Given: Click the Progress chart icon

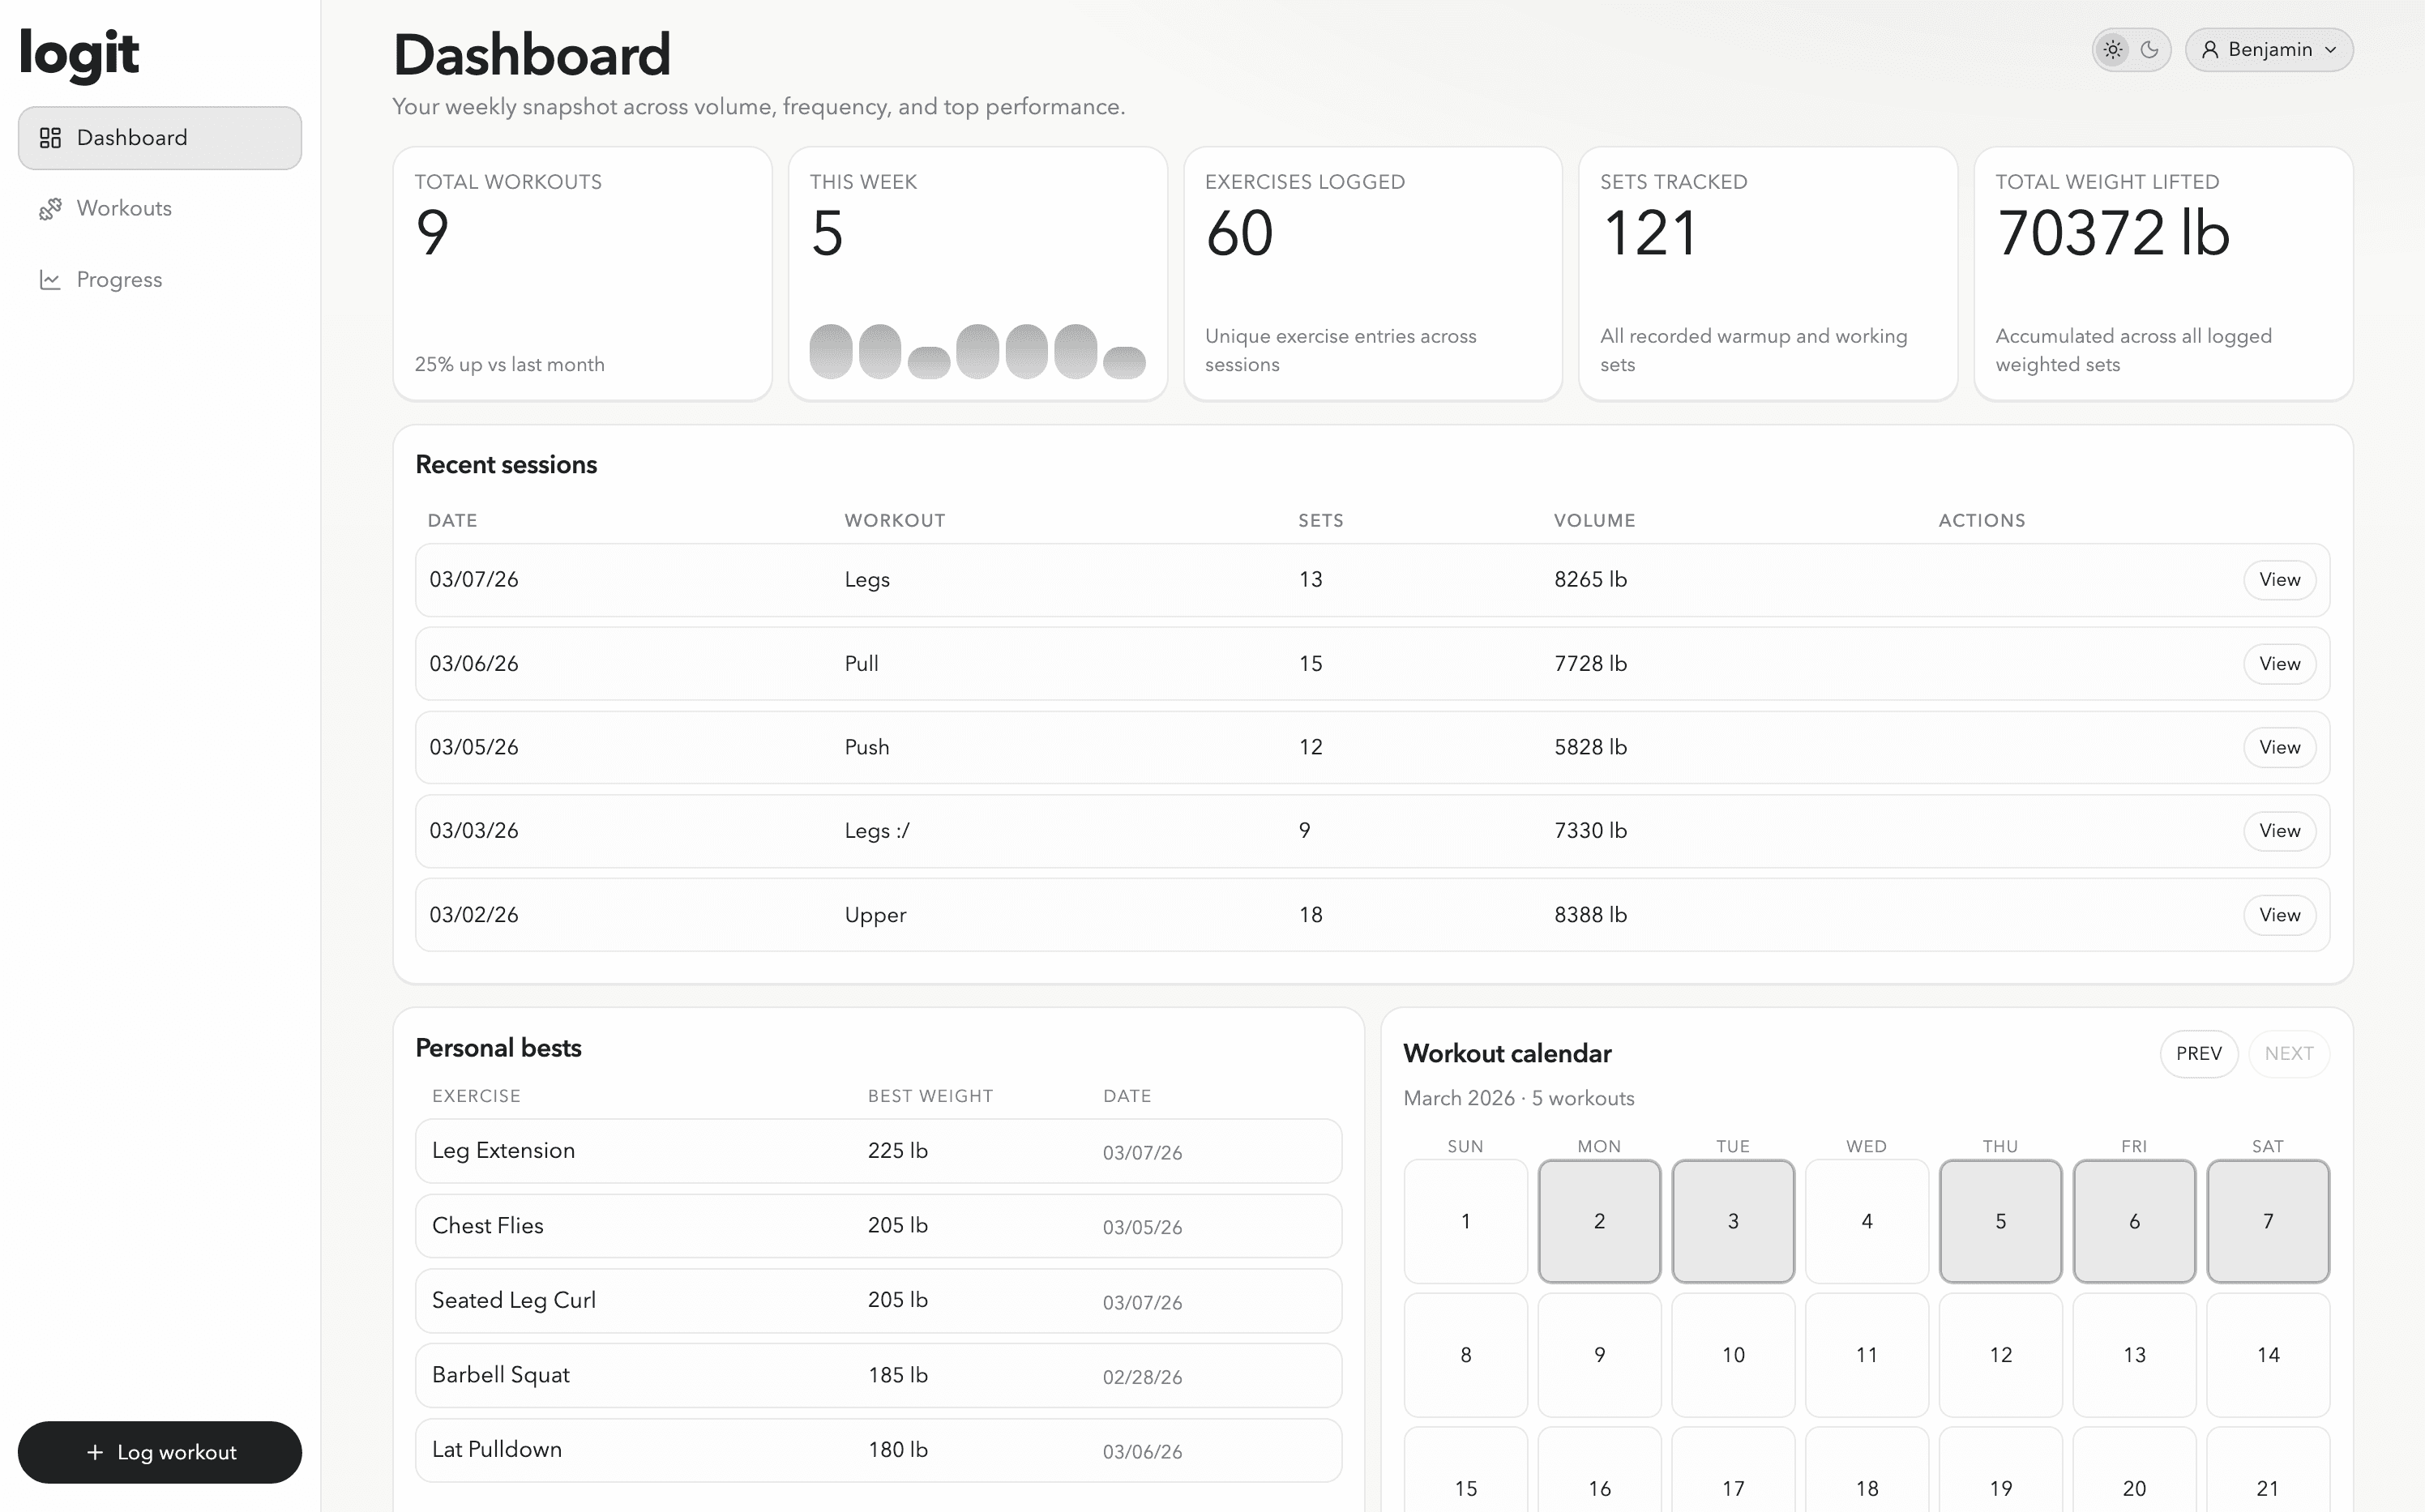Looking at the screenshot, I should 50,280.
